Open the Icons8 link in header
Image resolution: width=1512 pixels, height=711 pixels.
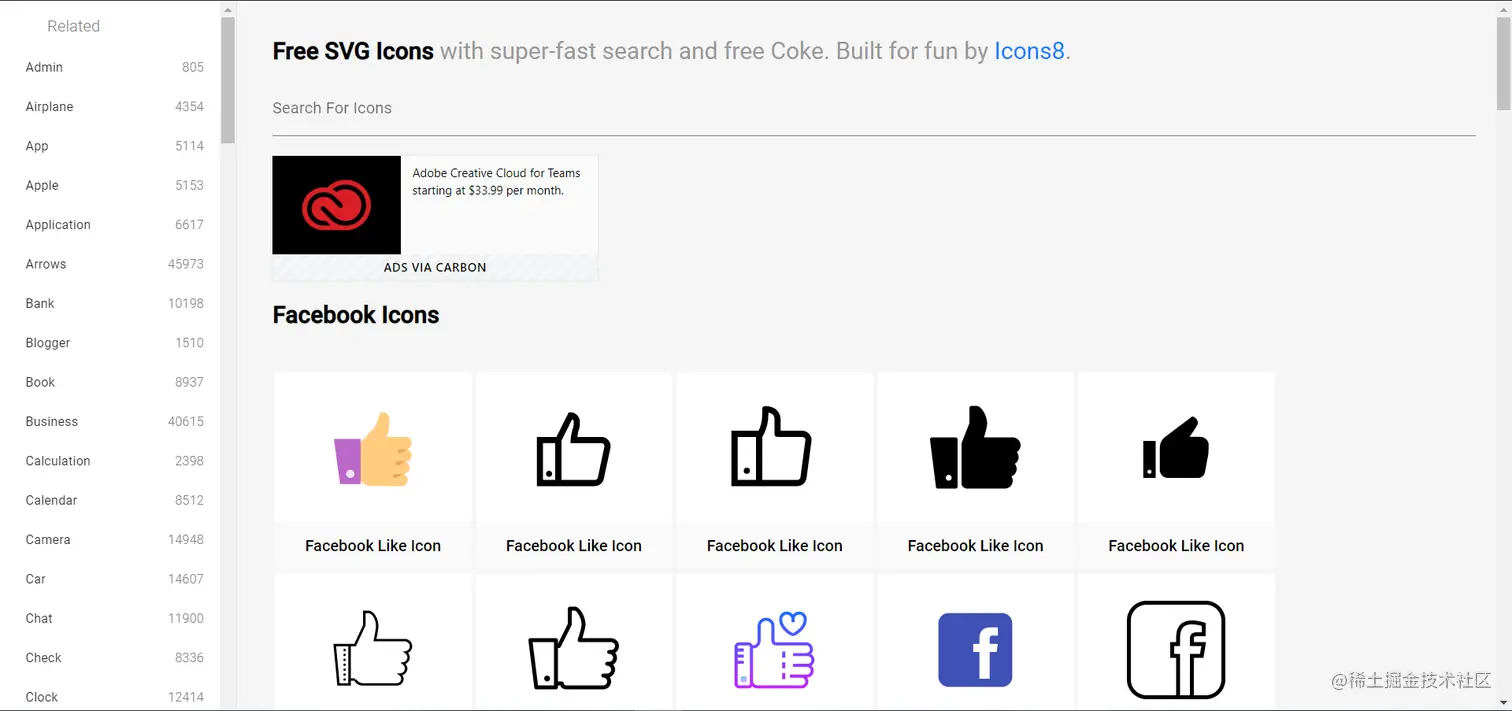click(1029, 51)
